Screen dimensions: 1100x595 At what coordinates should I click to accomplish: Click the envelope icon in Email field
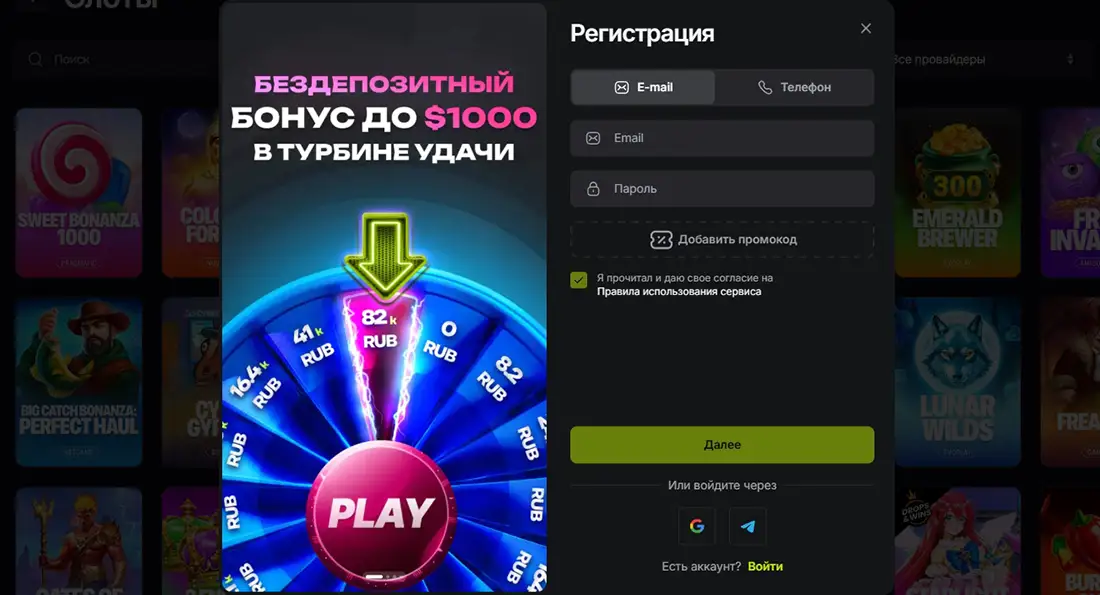[593, 138]
